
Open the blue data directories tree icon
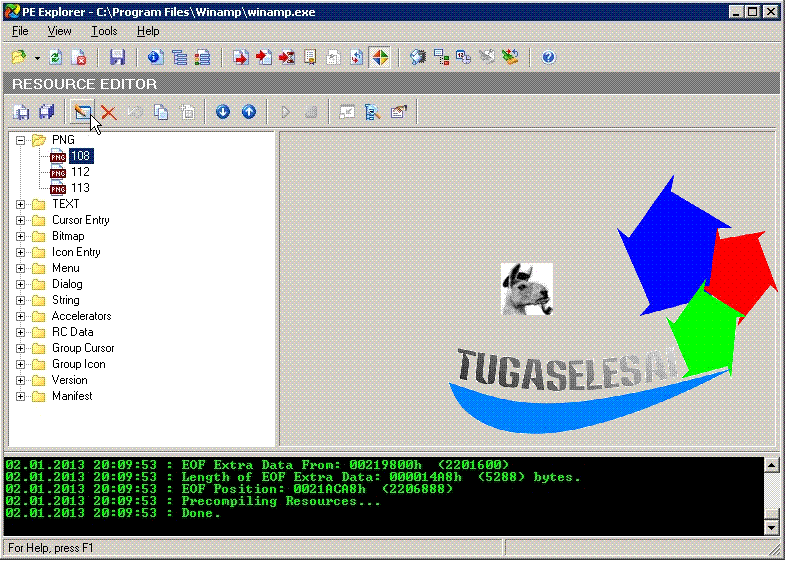(x=179, y=57)
